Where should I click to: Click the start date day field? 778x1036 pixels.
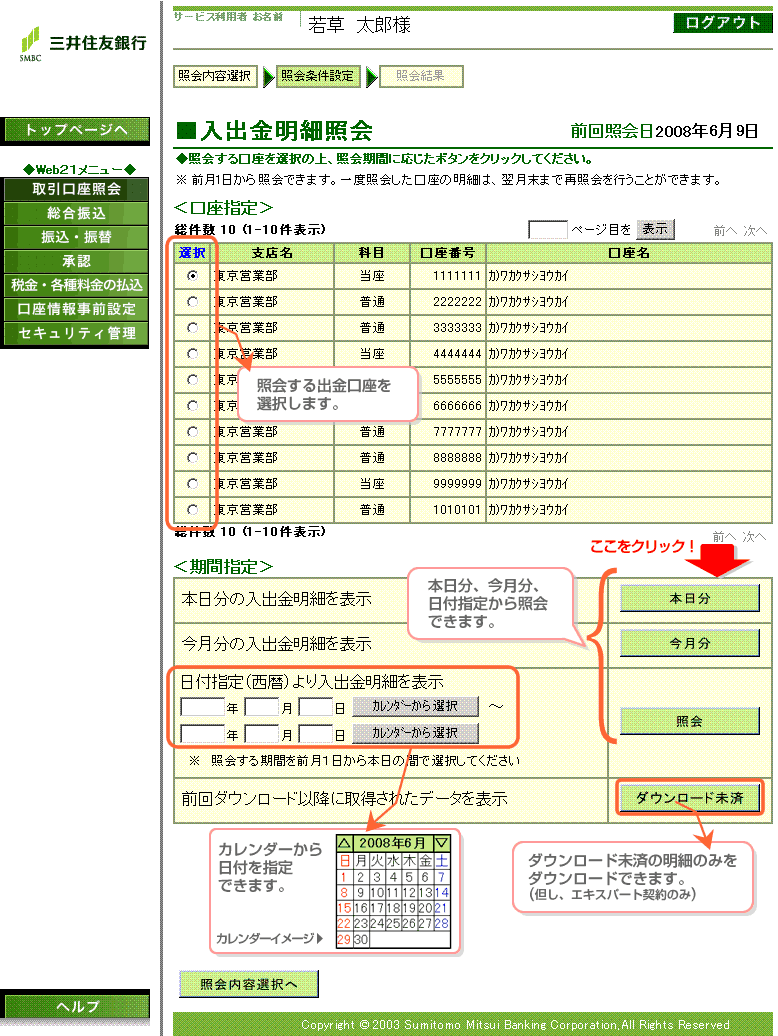316,707
